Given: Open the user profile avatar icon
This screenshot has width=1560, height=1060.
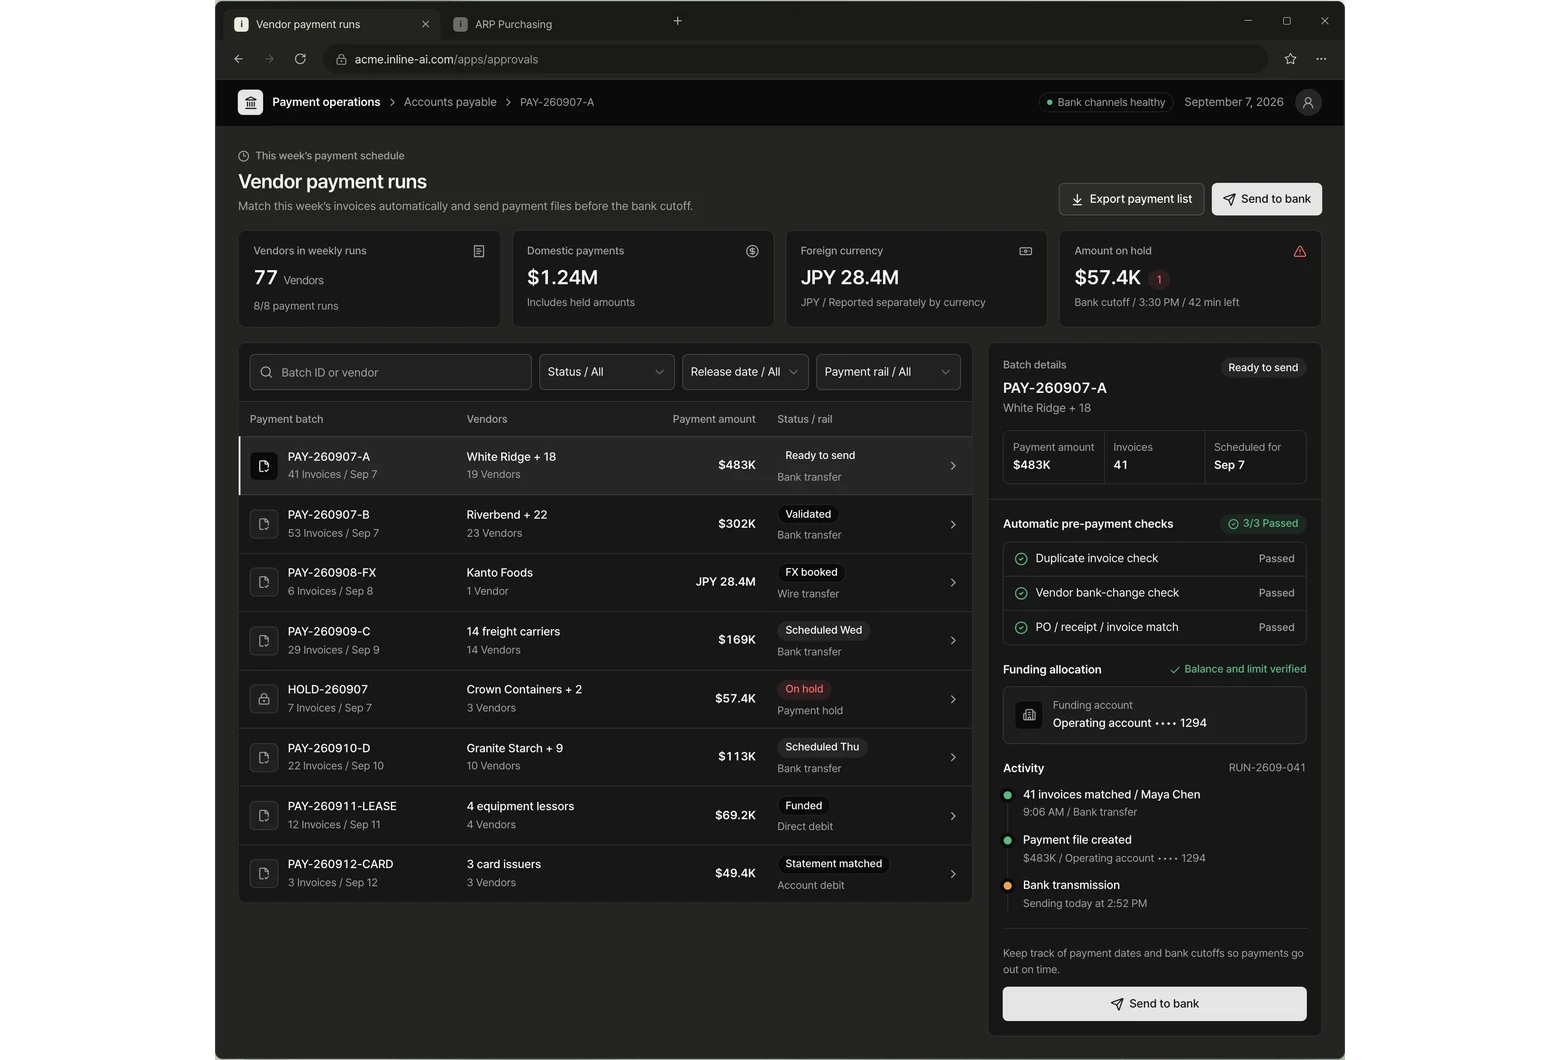Looking at the screenshot, I should (1308, 102).
